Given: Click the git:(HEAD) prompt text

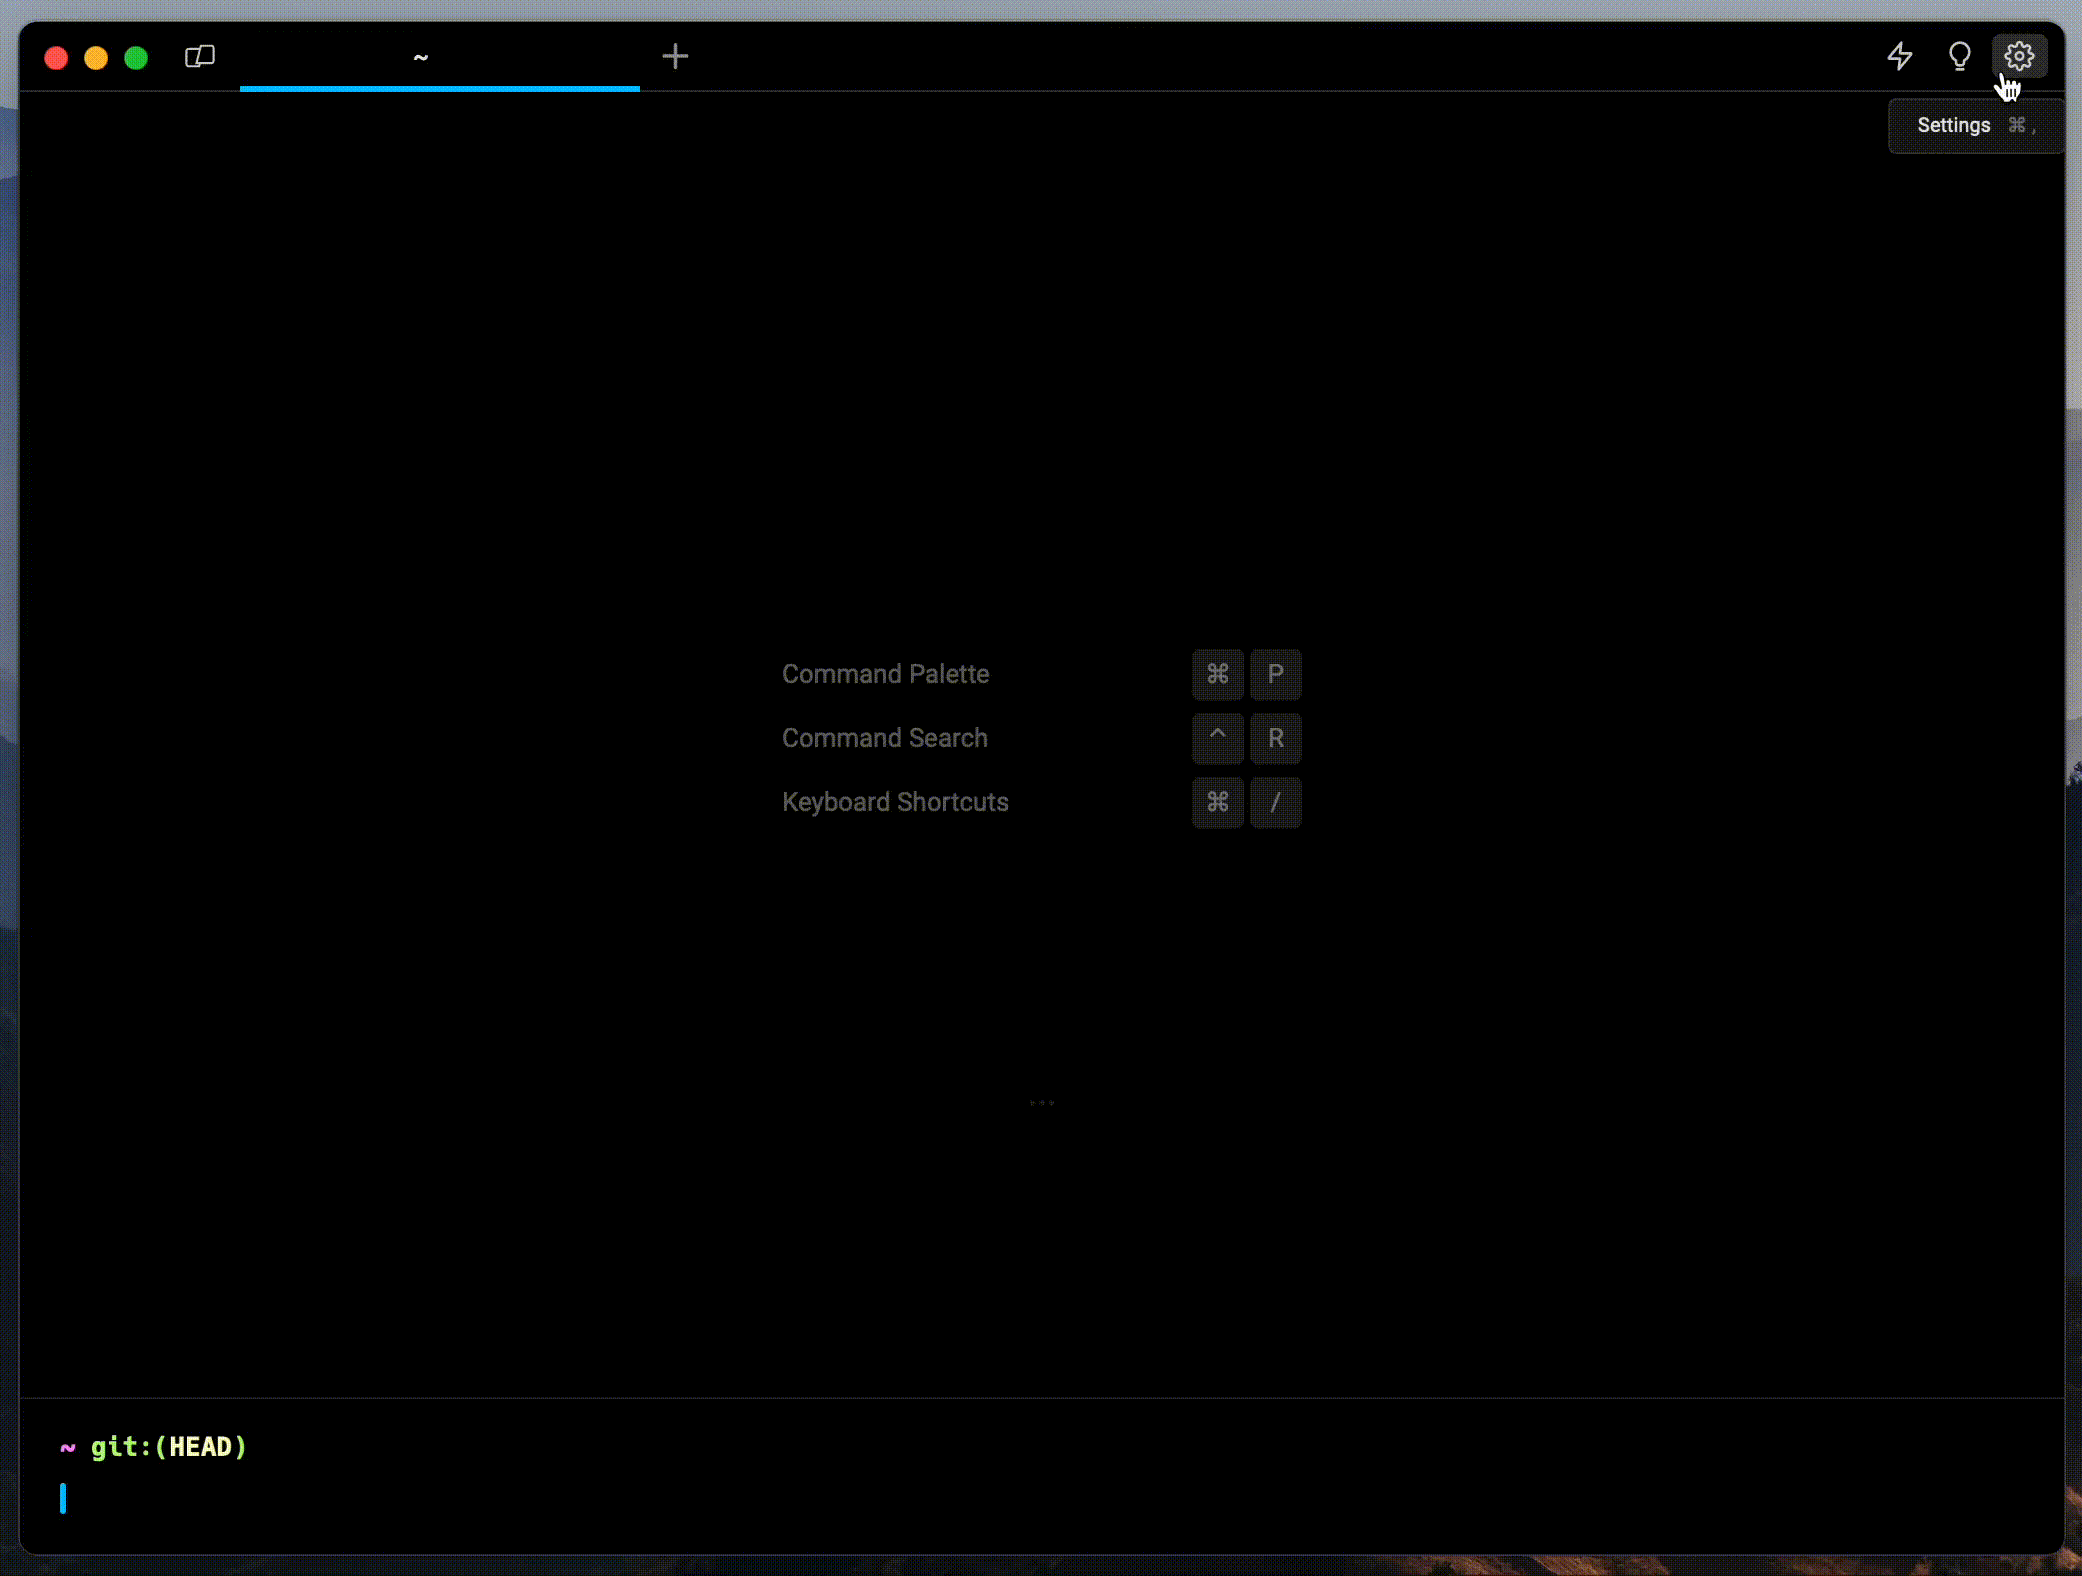Looking at the screenshot, I should 168,1447.
